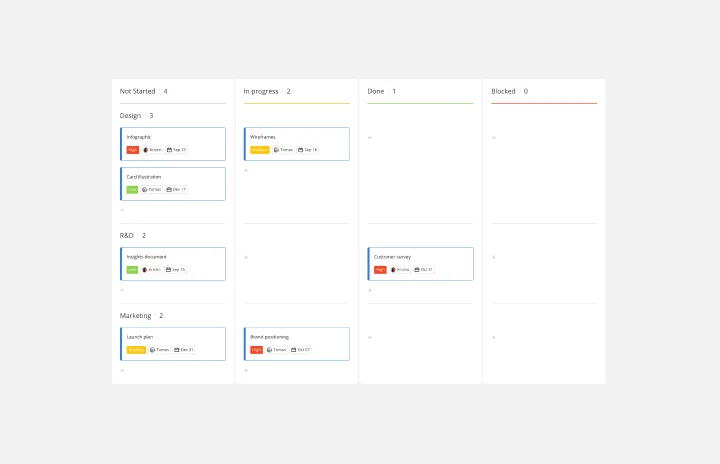Open the Insights document card title
Image resolution: width=720 pixels, height=464 pixels.
point(147,257)
